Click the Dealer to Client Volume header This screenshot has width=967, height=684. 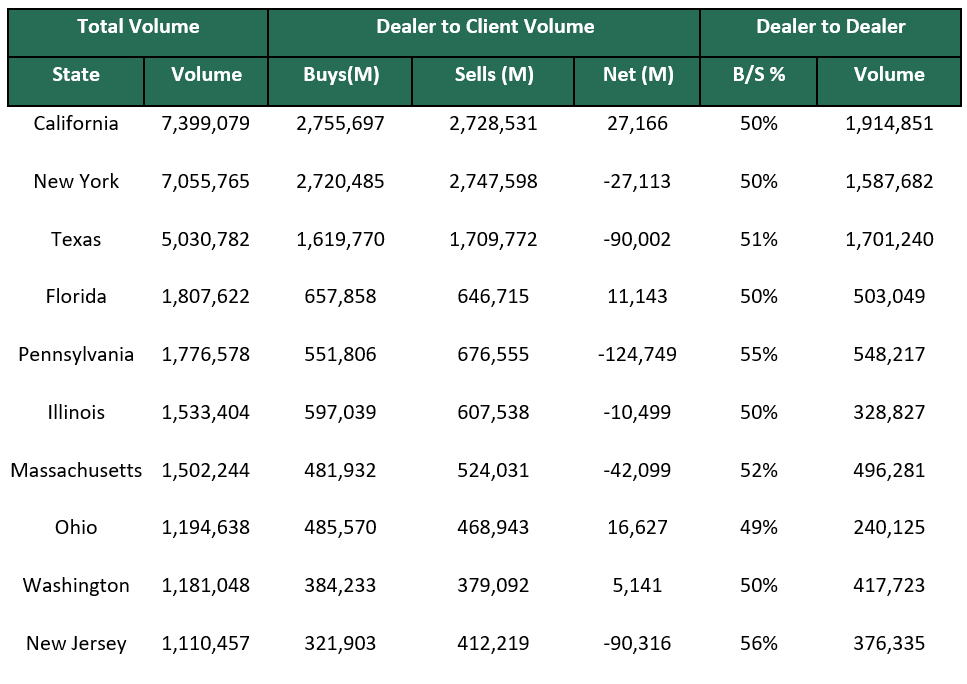[483, 27]
